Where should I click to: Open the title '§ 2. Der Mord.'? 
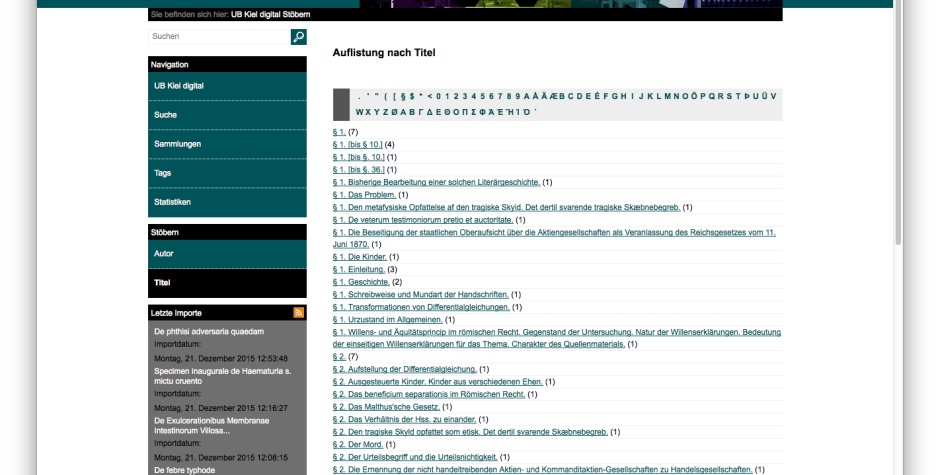358,444
